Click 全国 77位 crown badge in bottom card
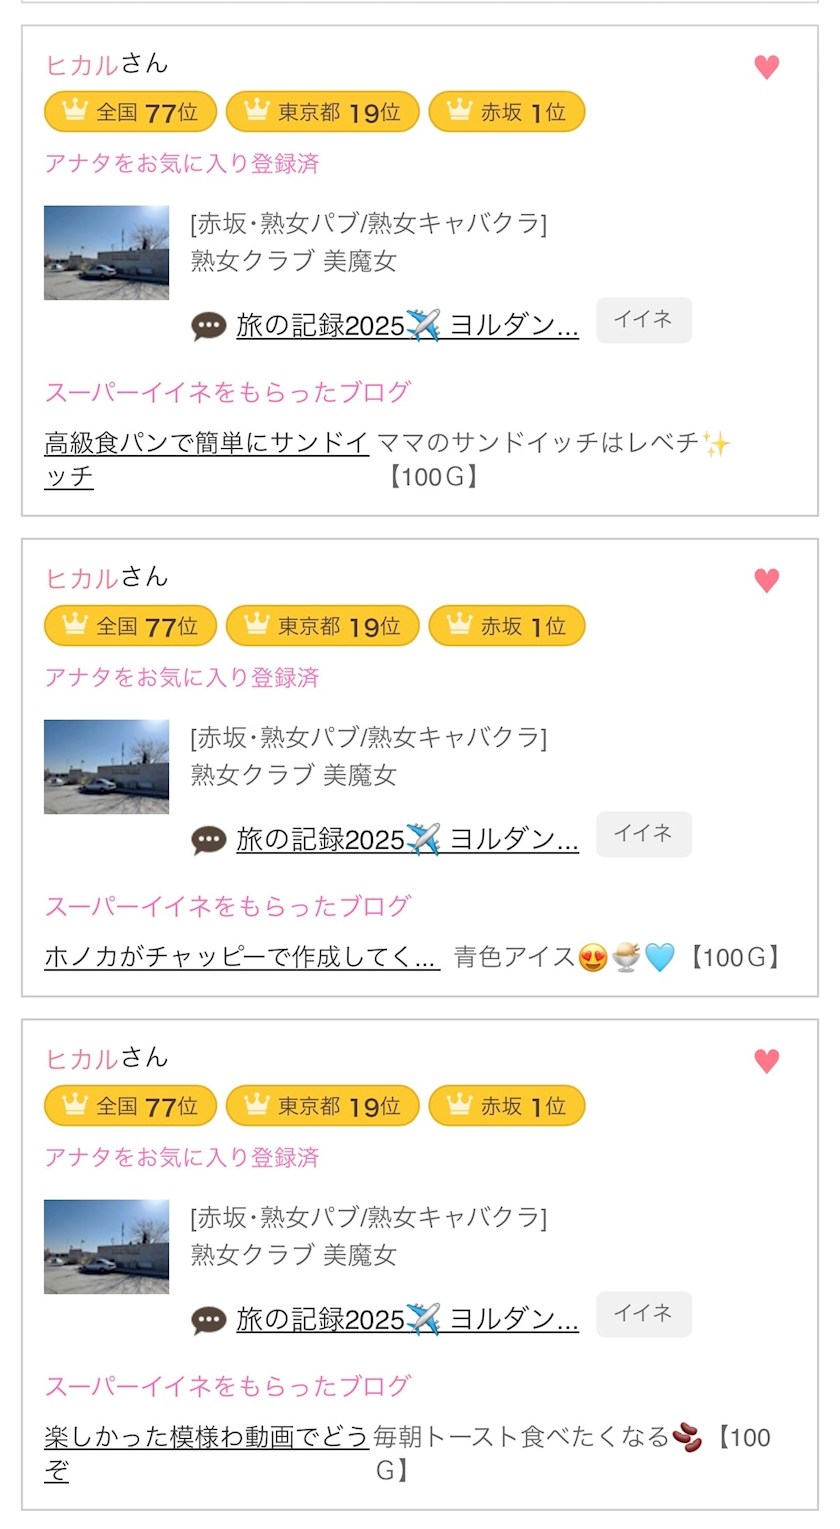 pyautogui.click(x=130, y=1106)
